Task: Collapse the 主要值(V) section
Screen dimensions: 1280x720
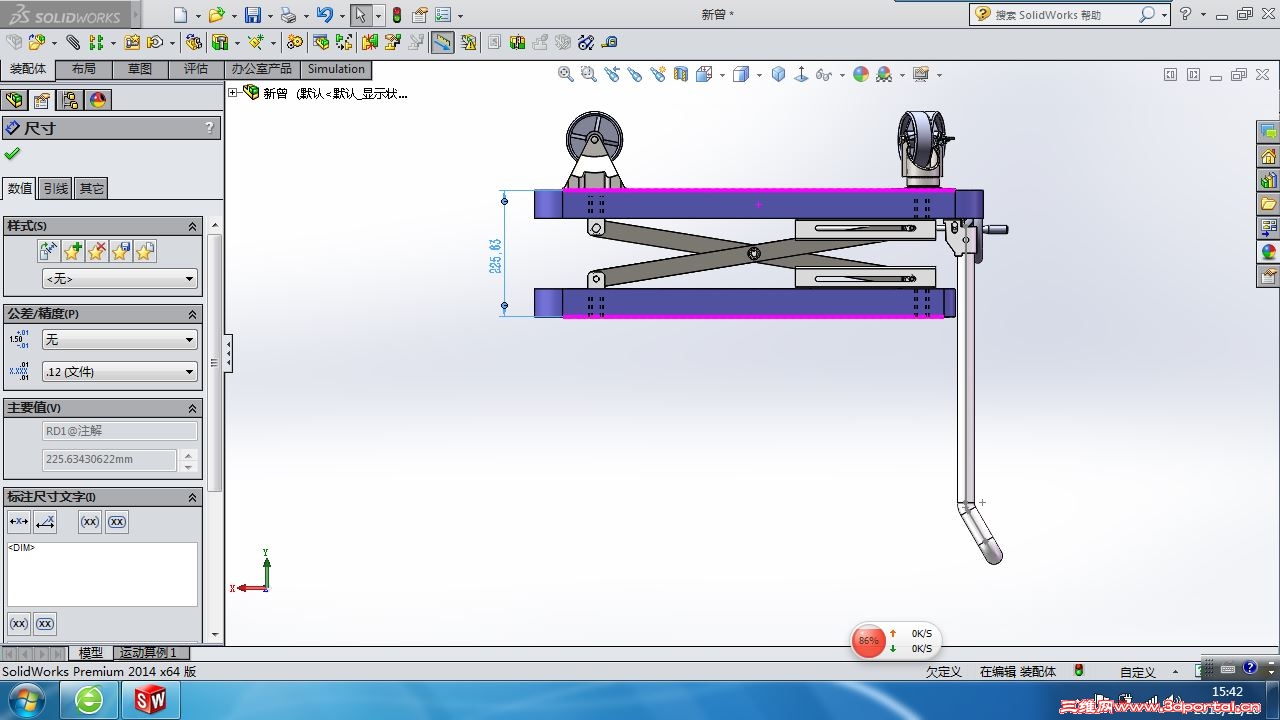Action: pyautogui.click(x=193, y=408)
